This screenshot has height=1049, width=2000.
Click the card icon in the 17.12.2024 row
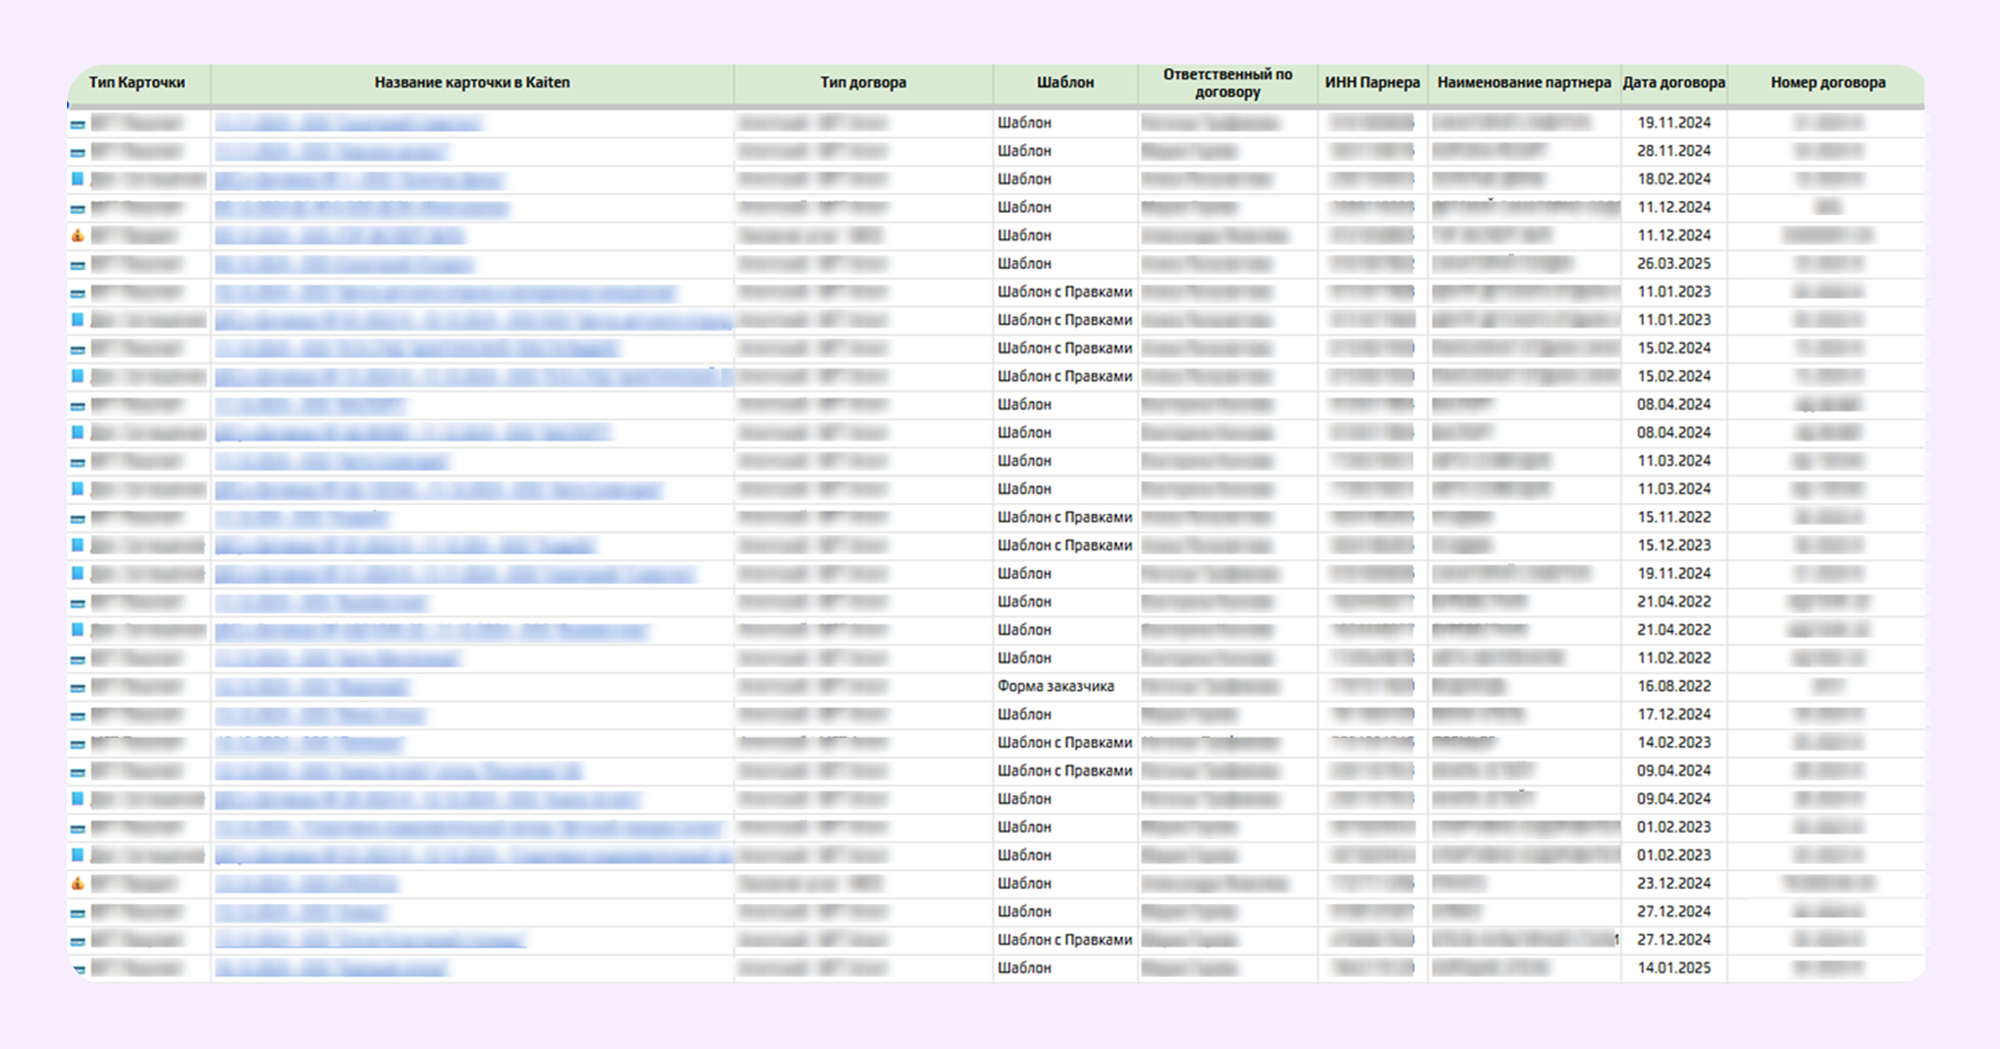pyautogui.click(x=78, y=716)
